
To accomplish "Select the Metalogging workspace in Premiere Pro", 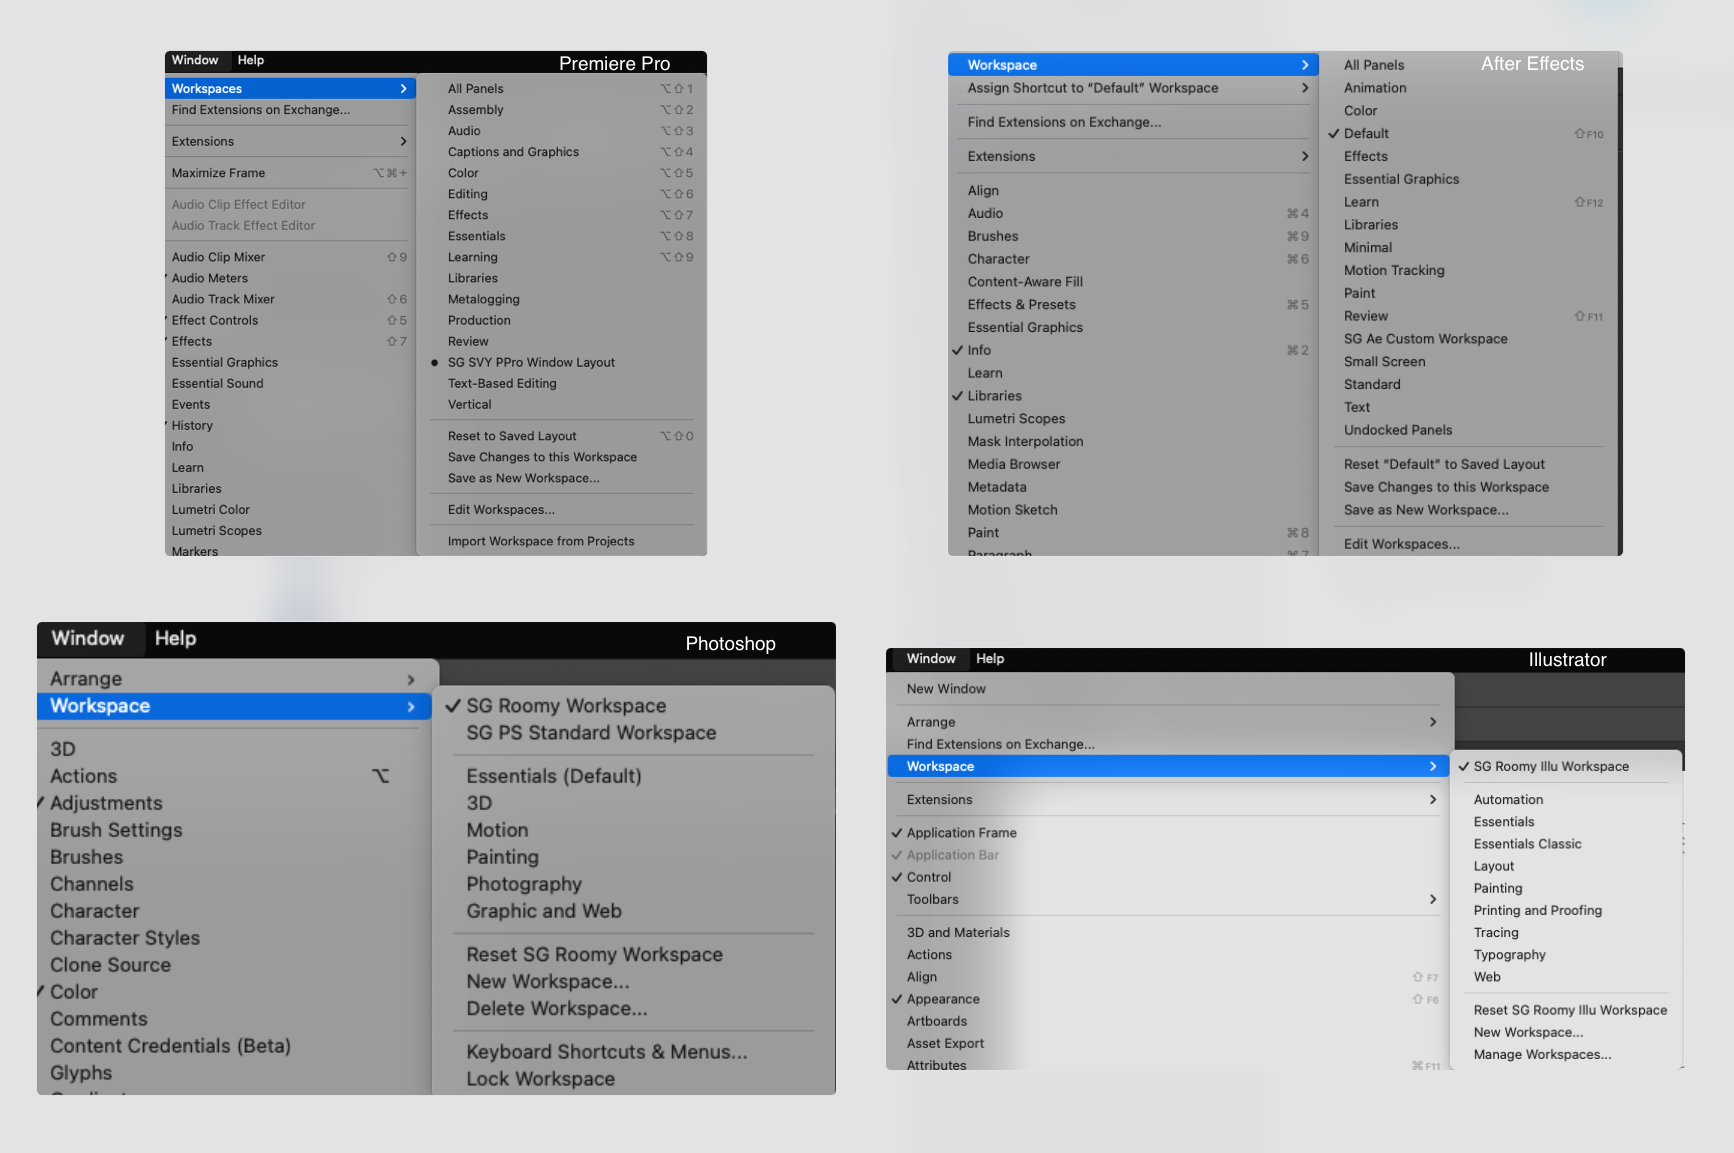I will 483,299.
